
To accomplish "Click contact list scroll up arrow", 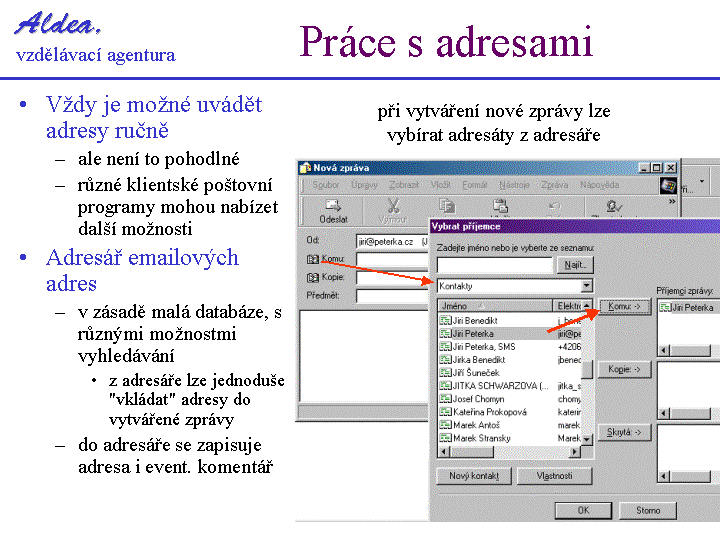I will click(x=587, y=306).
